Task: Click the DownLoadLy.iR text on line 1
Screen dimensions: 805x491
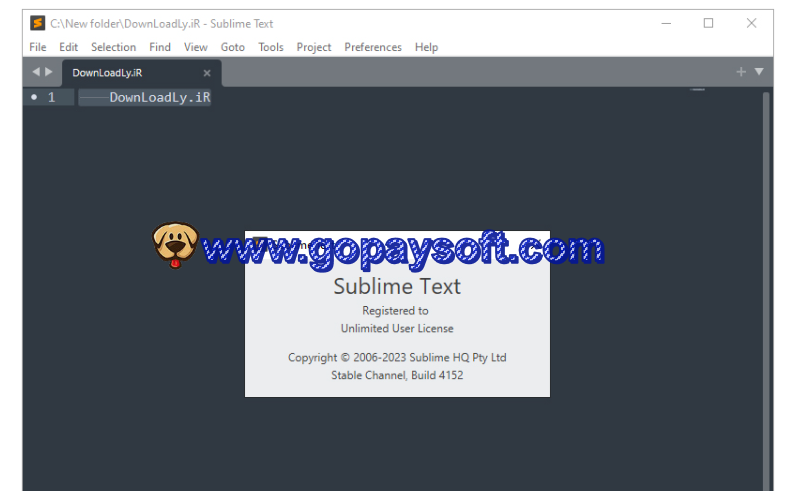Action: [x=160, y=97]
